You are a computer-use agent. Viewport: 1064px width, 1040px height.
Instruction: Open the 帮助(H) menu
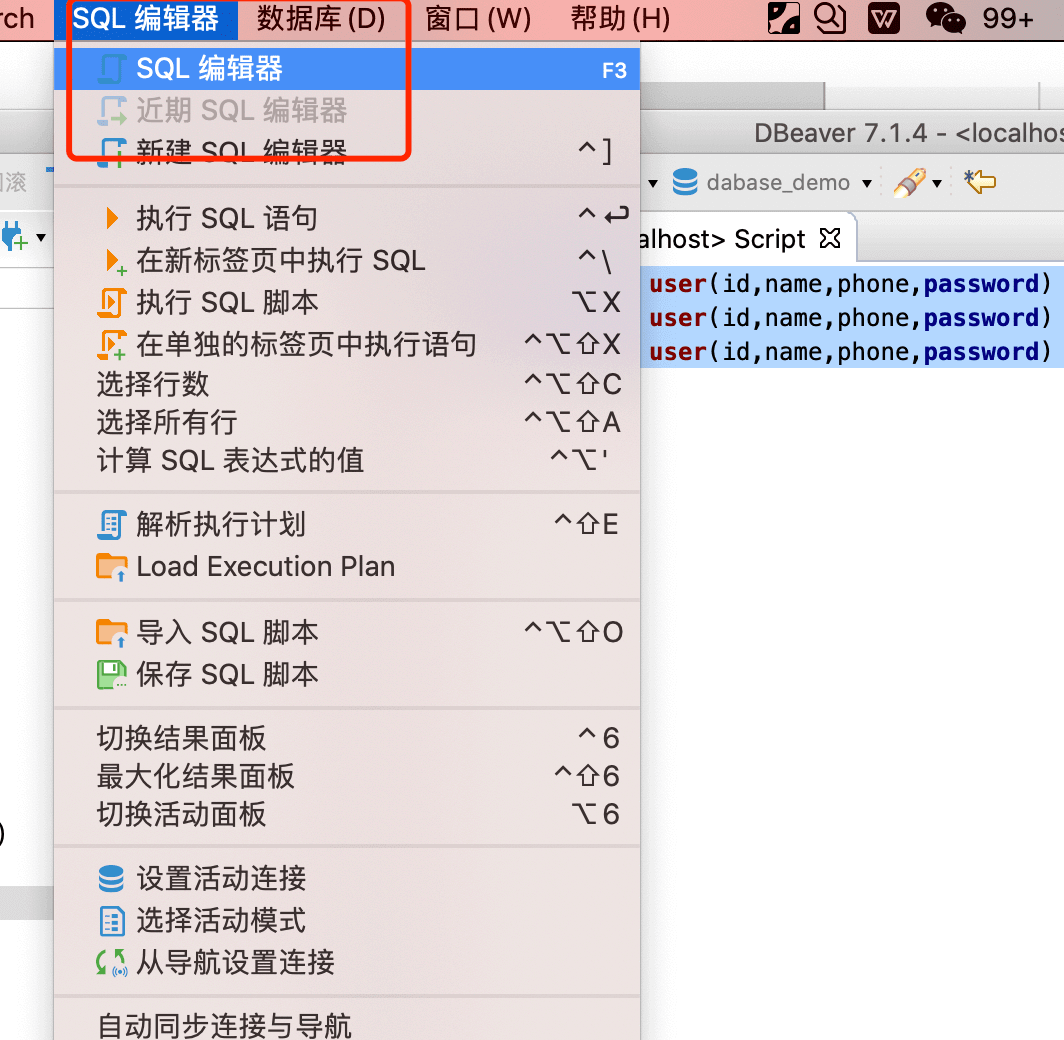pyautogui.click(x=620, y=18)
